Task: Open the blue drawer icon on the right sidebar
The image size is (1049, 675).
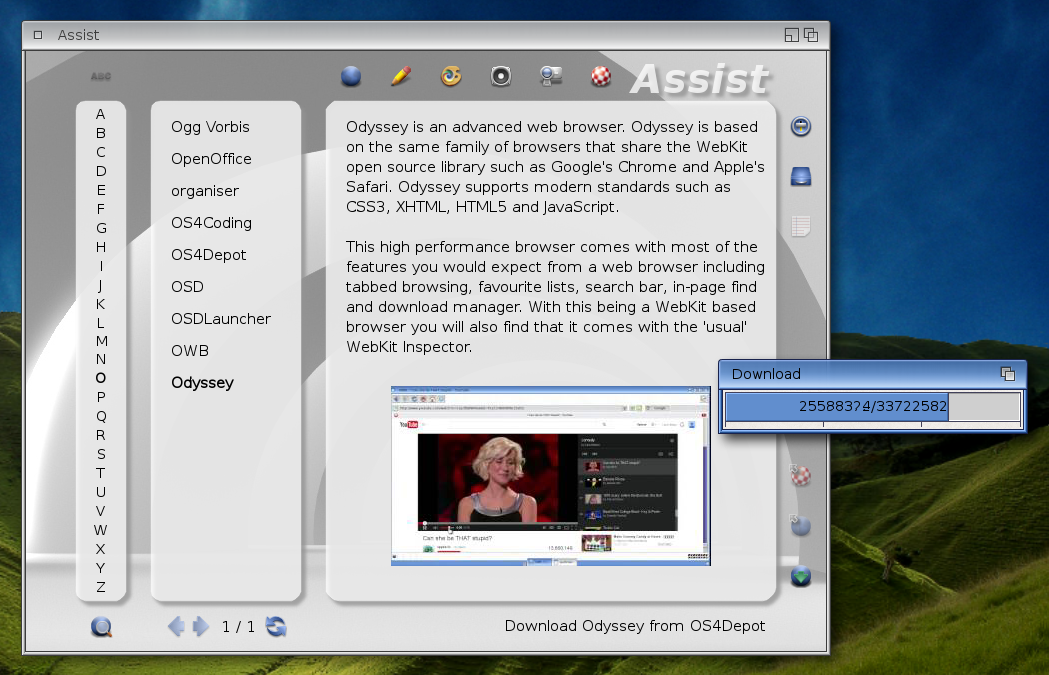Action: [x=801, y=176]
